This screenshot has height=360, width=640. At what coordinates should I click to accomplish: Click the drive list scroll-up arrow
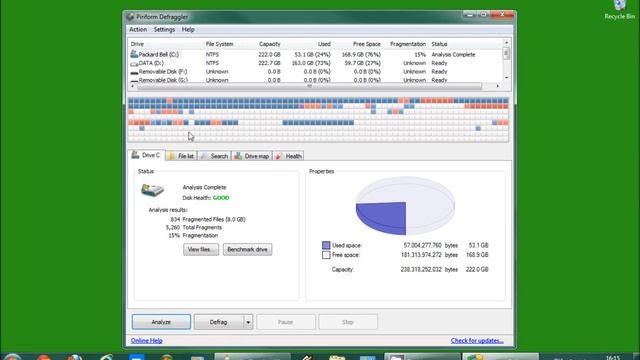click(506, 42)
